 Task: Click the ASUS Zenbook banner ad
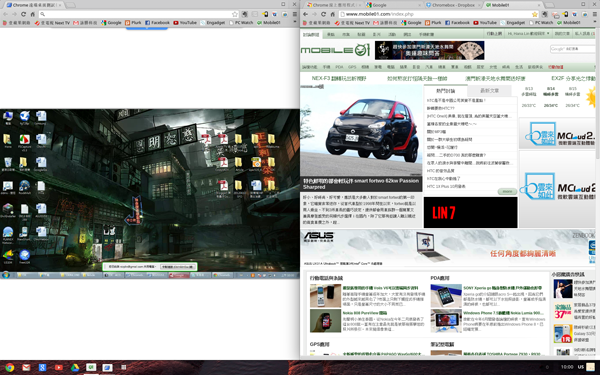click(x=448, y=248)
